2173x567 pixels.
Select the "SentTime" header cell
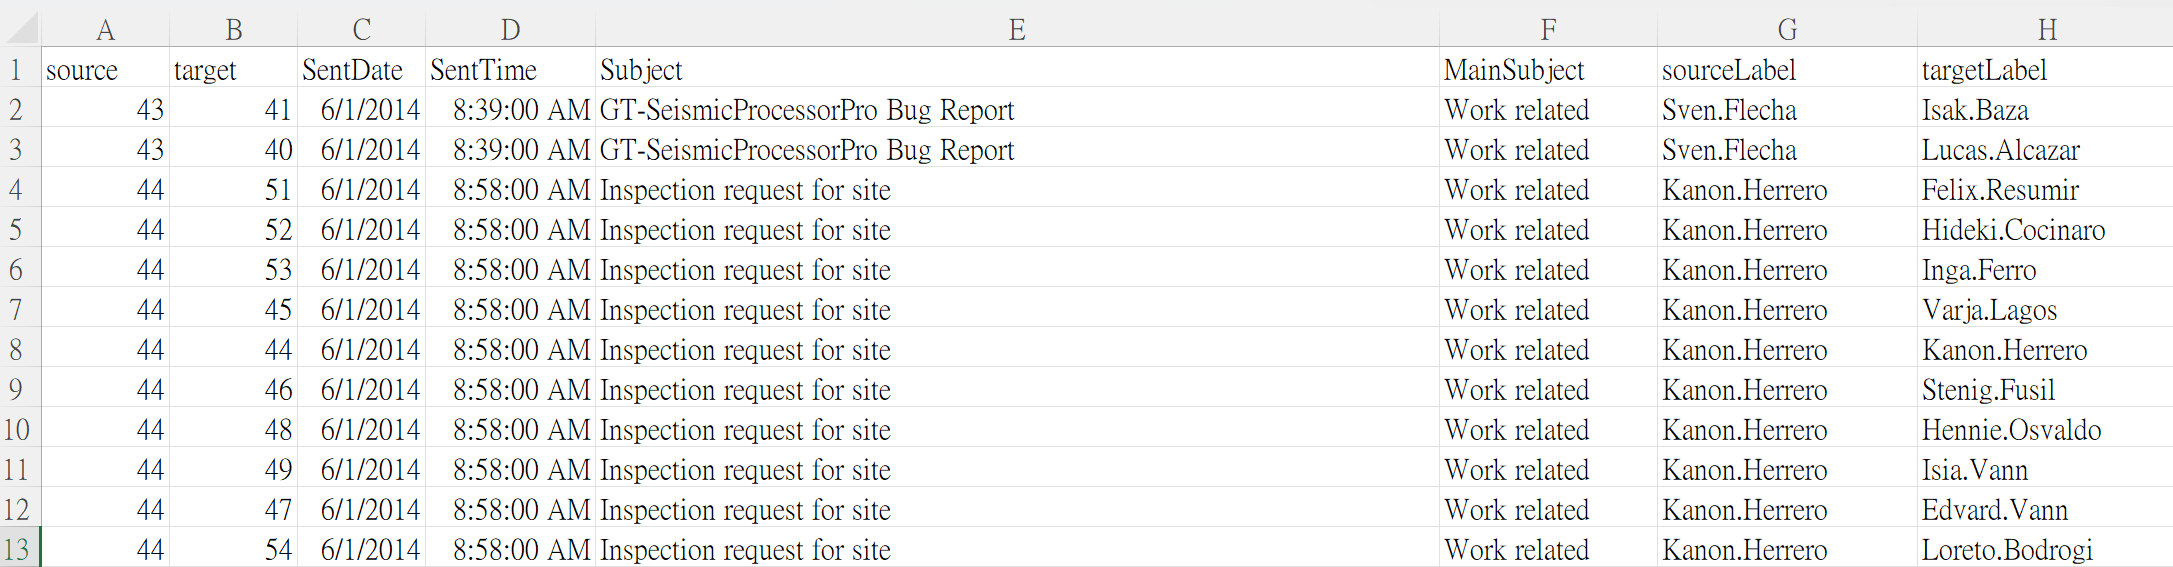tap(510, 70)
